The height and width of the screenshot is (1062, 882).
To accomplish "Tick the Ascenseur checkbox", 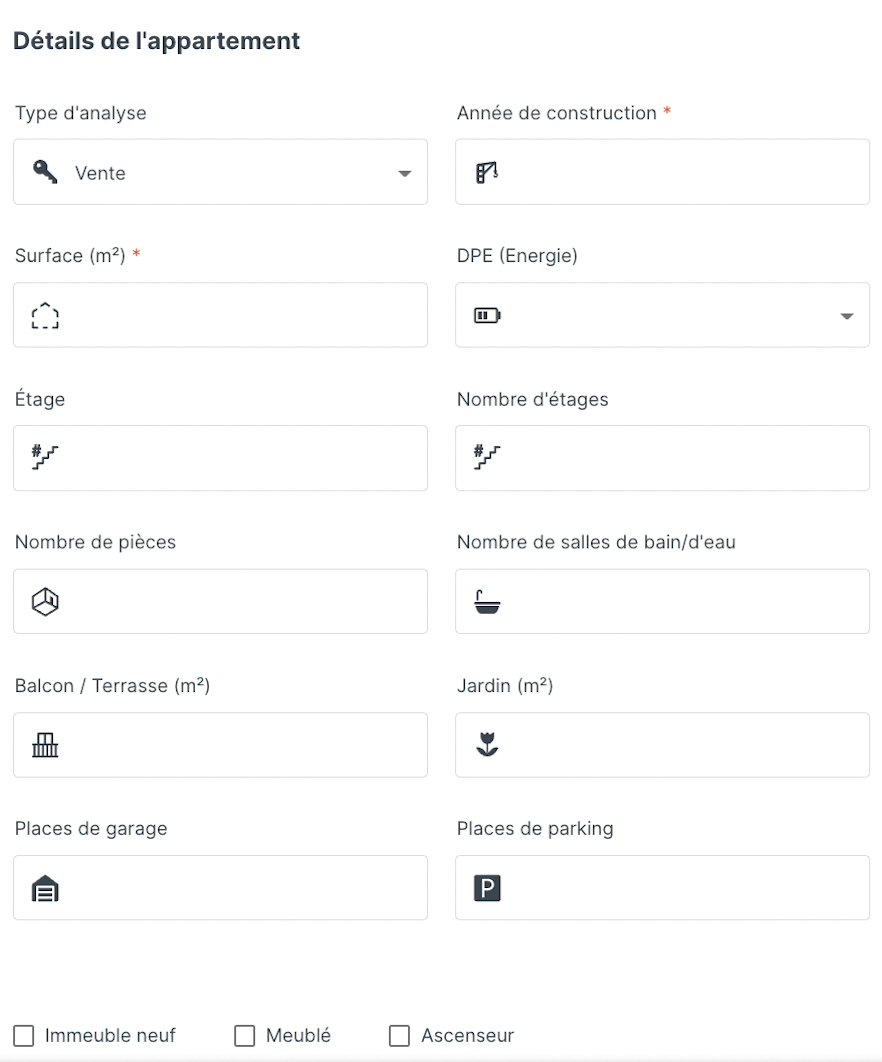I will click(400, 1036).
